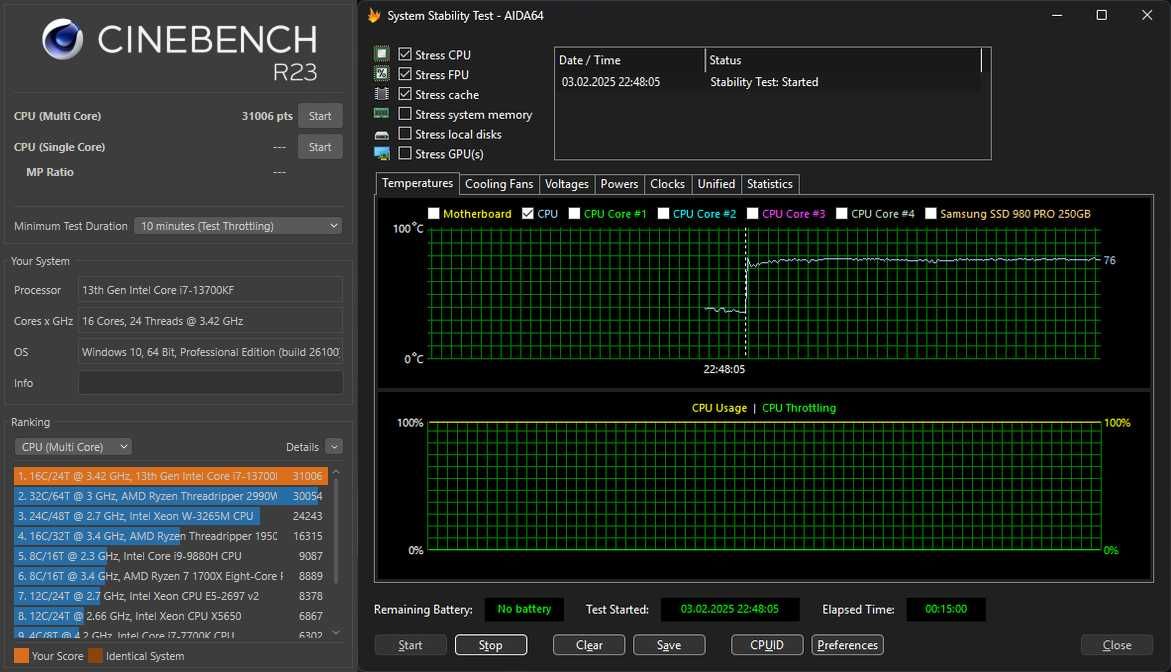Click the orange Your Score legend swatch
The image size is (1171, 672).
pyautogui.click(x=22, y=656)
